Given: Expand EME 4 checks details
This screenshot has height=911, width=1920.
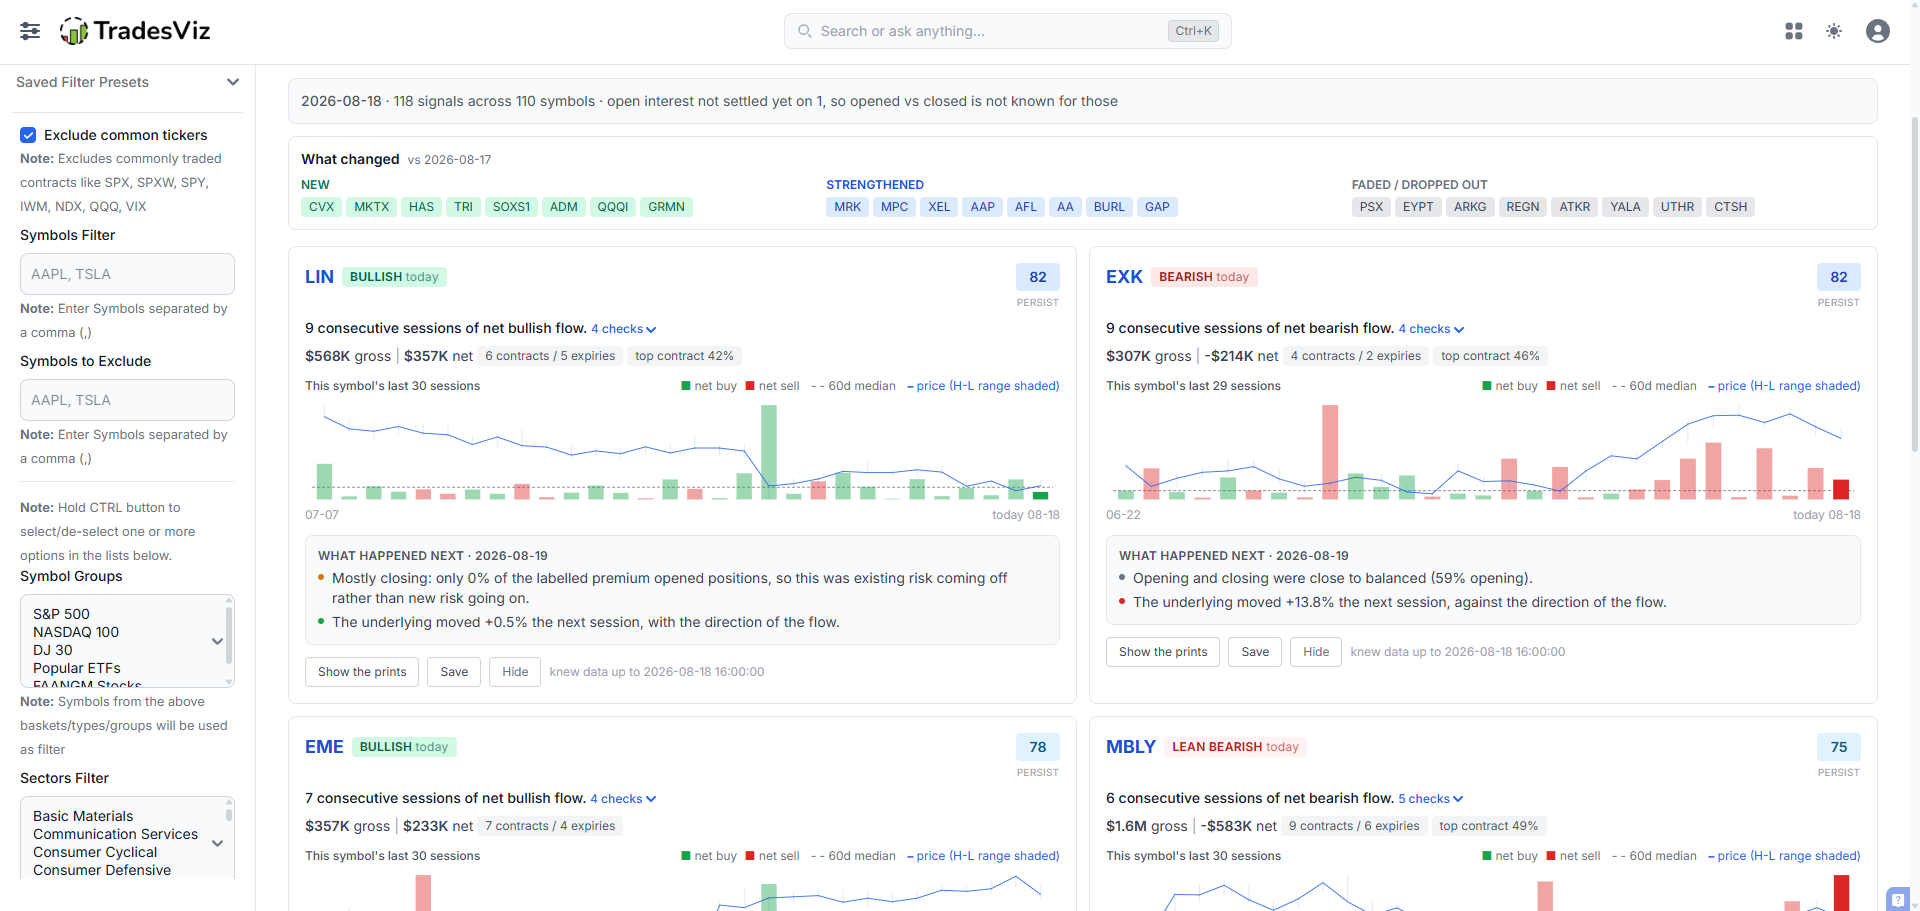Looking at the screenshot, I should tap(623, 799).
